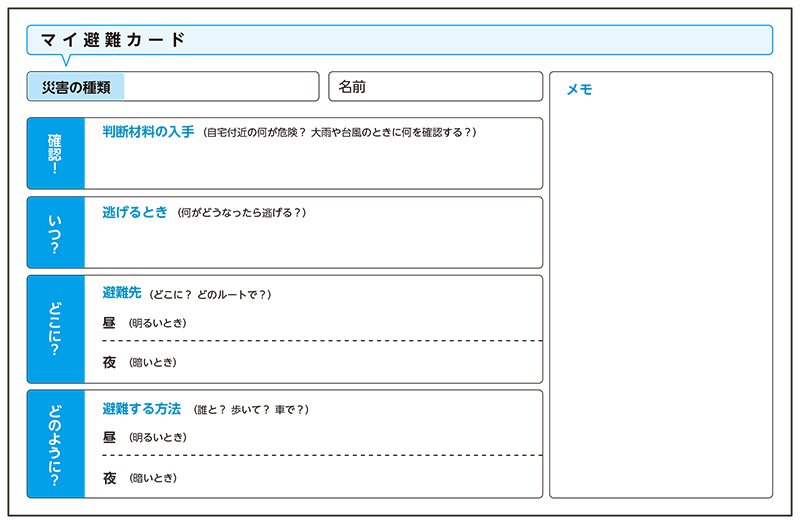
Task: Click the hint 誰と？歩いて？車で？
Action: (251, 409)
